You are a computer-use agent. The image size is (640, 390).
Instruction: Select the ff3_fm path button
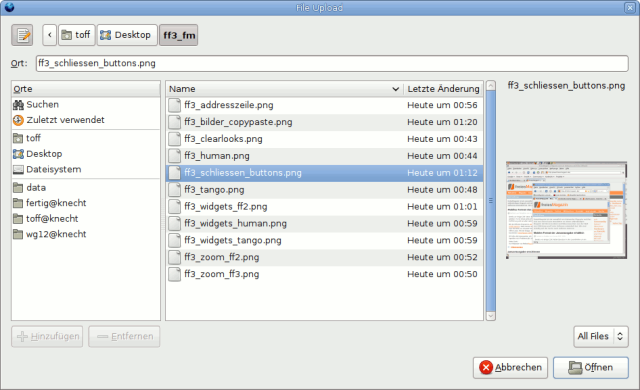(x=179, y=35)
